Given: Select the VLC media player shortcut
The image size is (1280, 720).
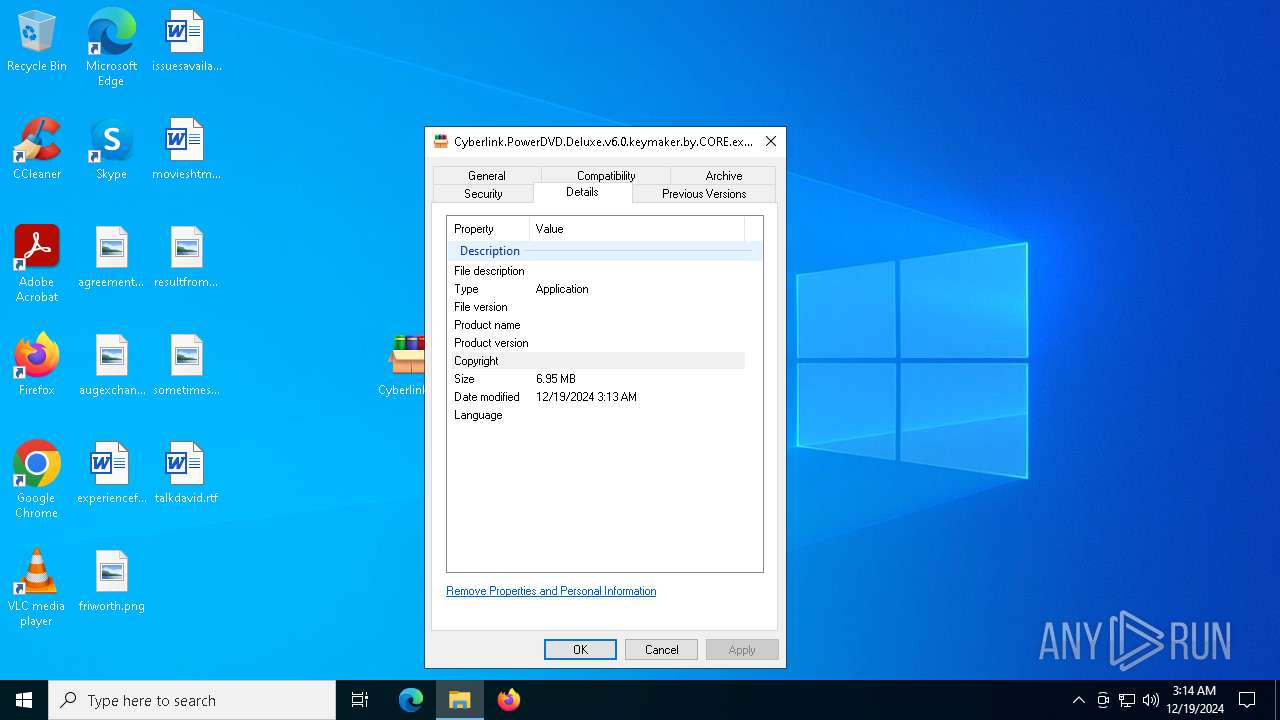Looking at the screenshot, I should click(x=37, y=588).
